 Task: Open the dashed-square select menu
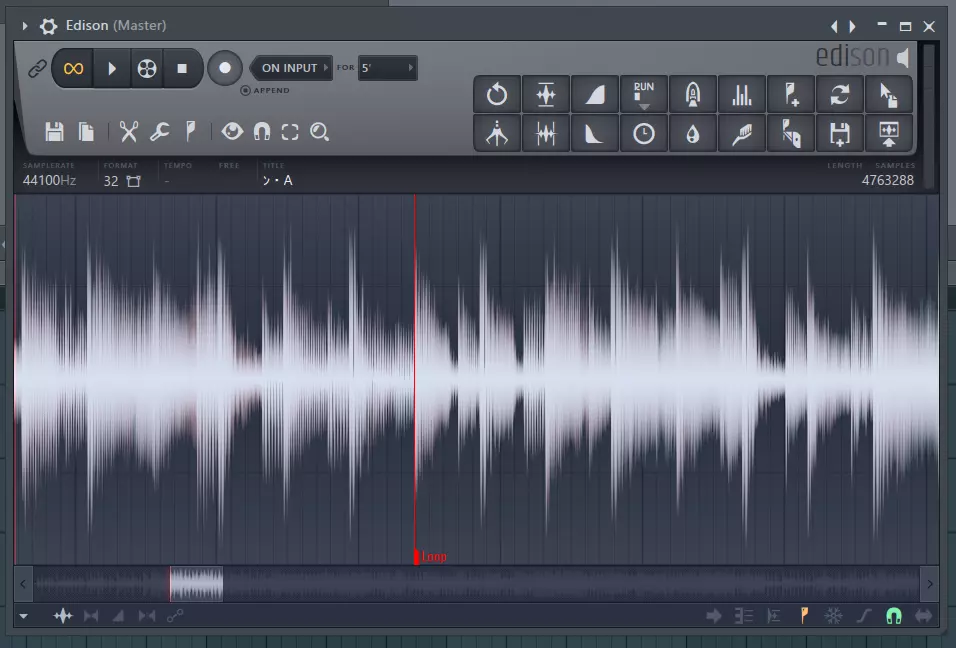[290, 132]
